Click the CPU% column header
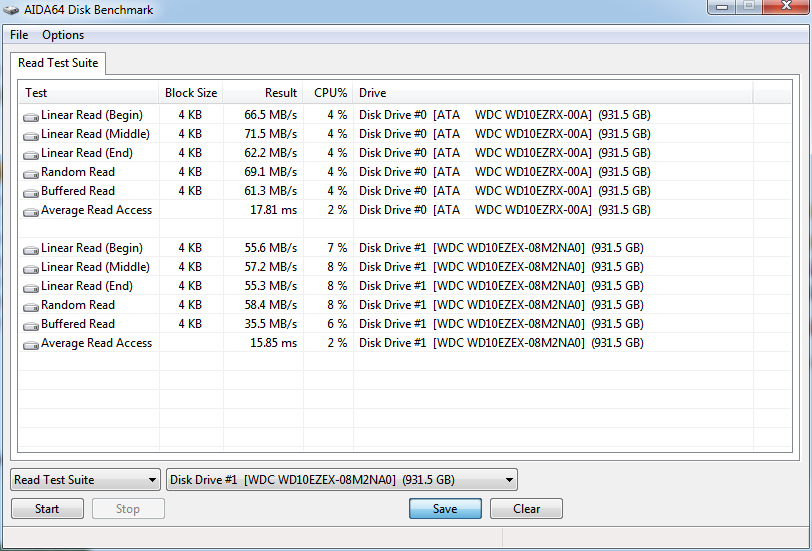 pyautogui.click(x=328, y=93)
